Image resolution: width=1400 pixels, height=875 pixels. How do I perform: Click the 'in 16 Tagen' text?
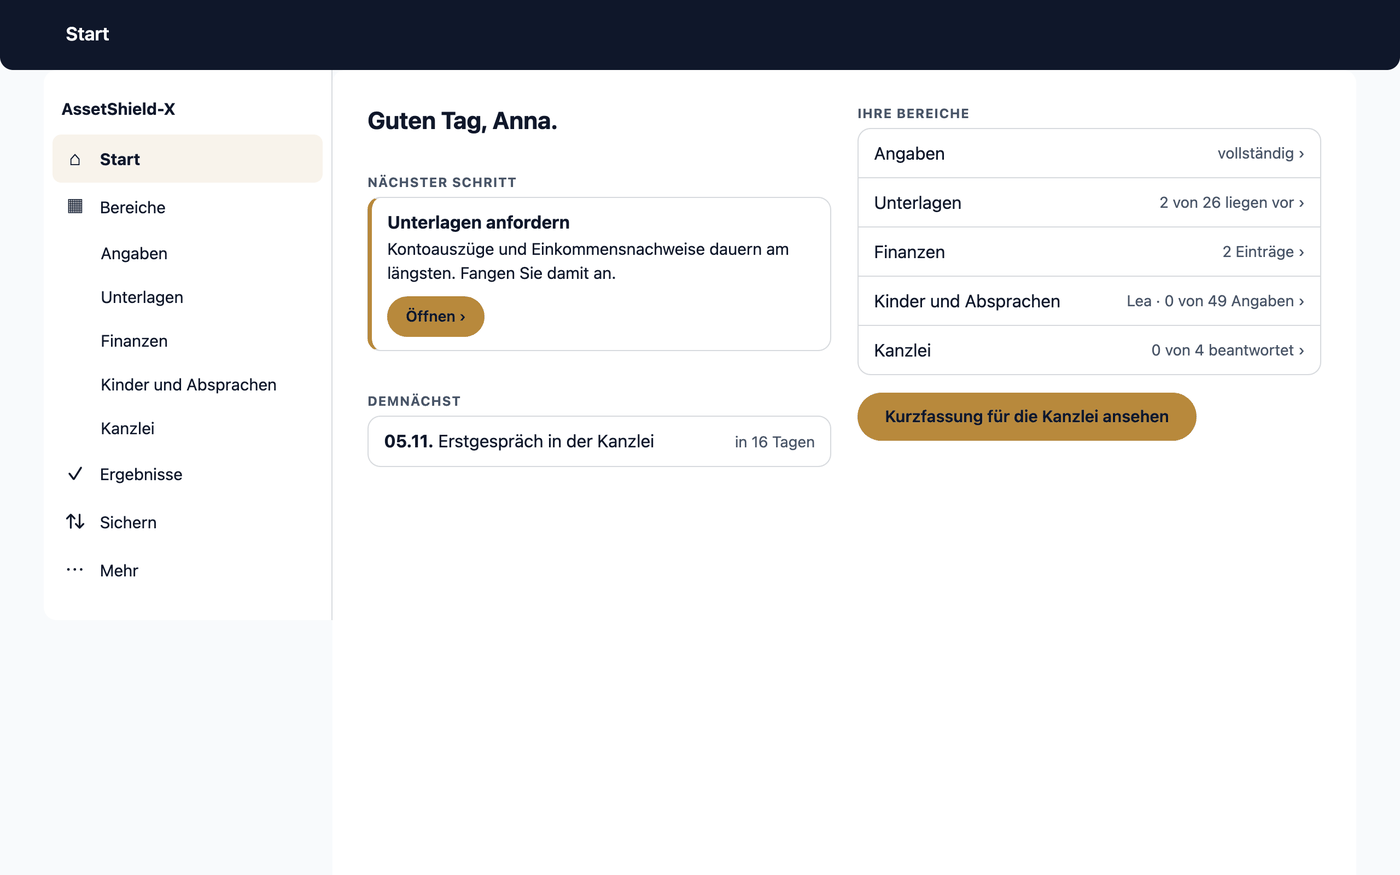tap(775, 442)
